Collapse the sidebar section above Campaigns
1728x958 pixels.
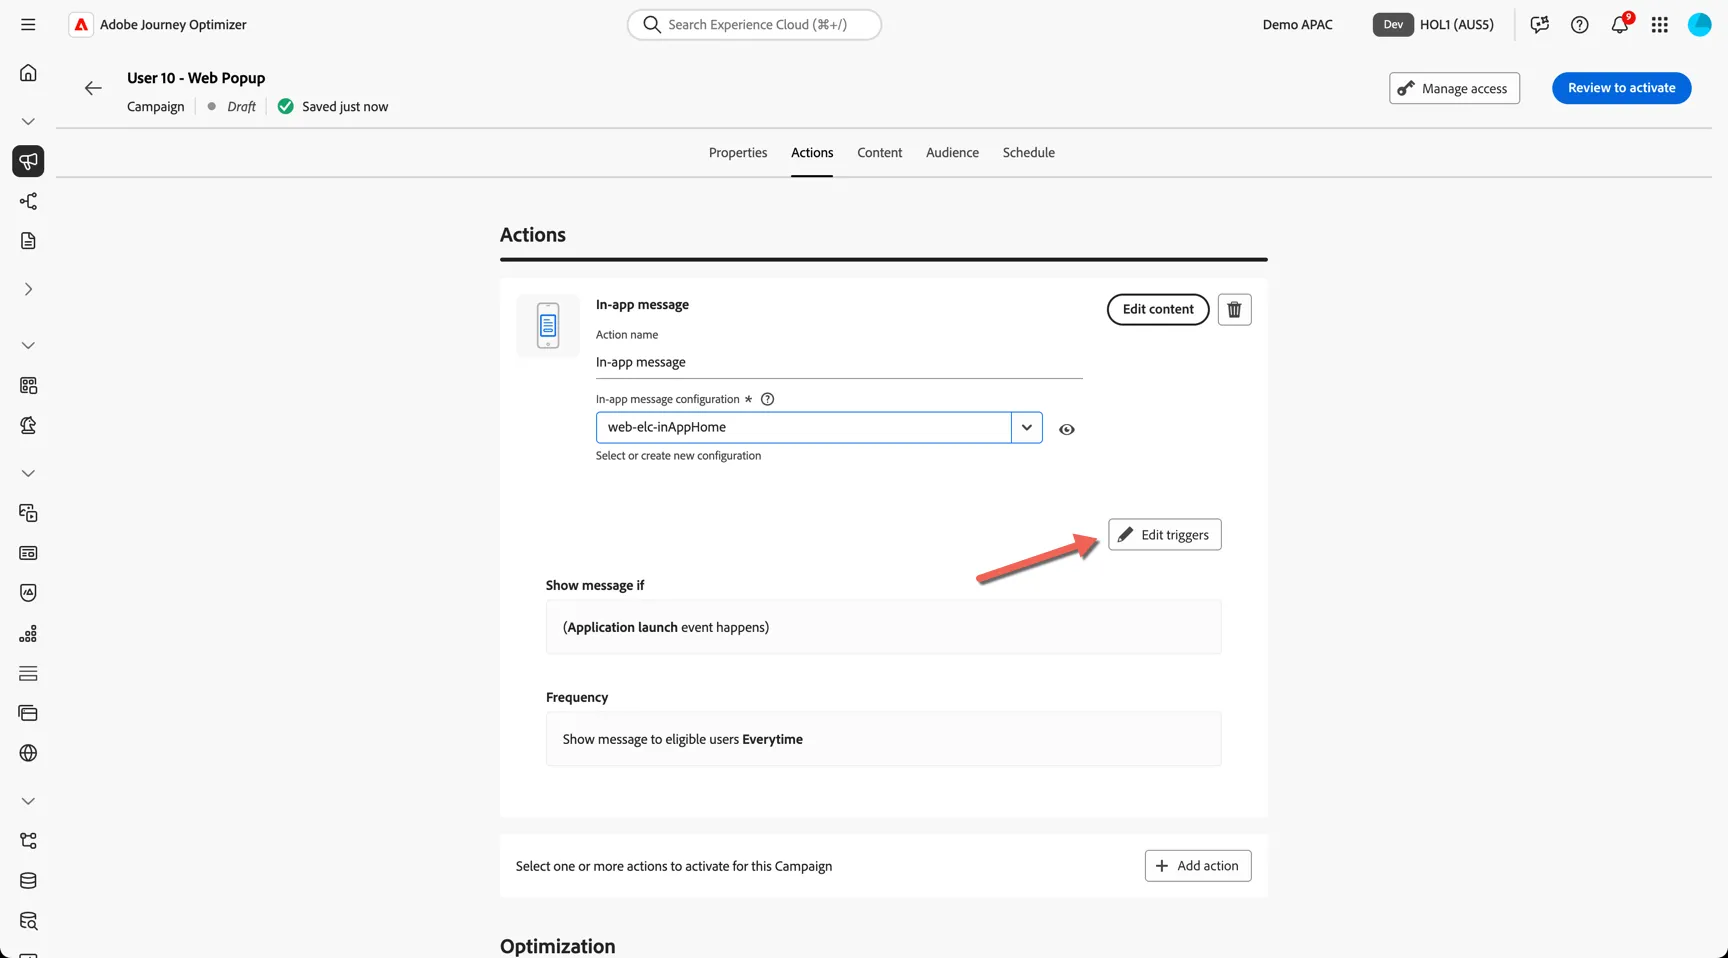tap(28, 121)
